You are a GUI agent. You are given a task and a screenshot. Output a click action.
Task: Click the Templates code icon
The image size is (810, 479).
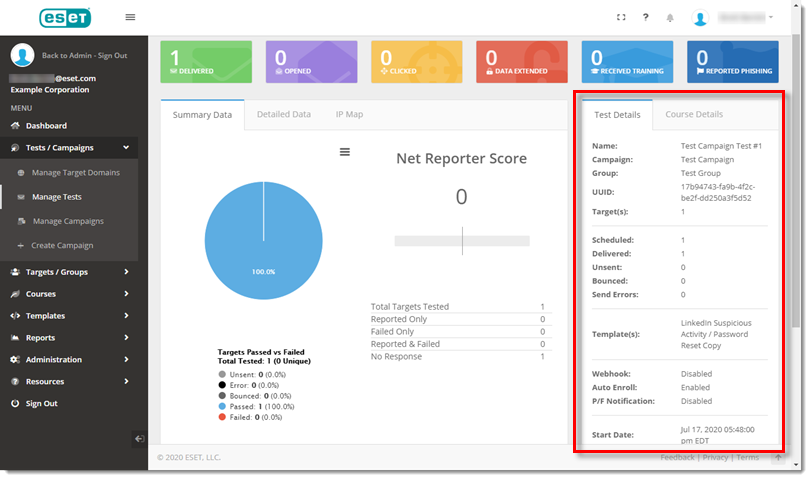click(15, 316)
